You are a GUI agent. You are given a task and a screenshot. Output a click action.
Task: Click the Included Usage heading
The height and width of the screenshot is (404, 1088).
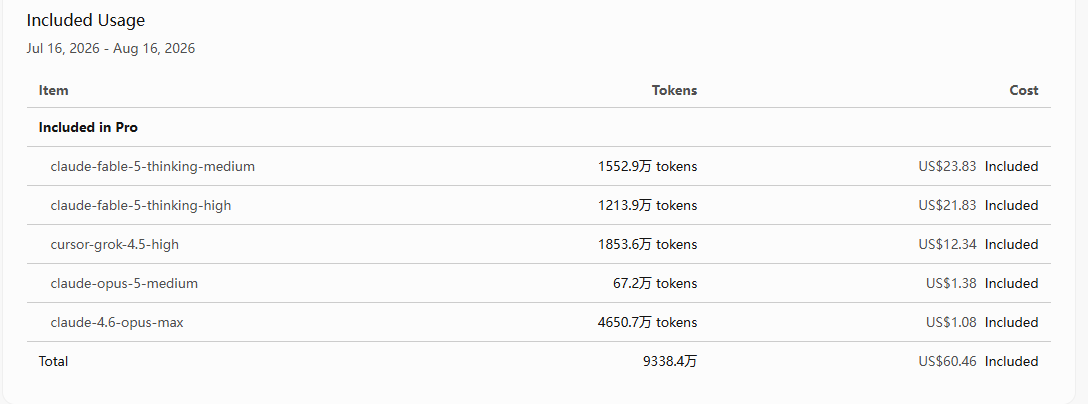click(x=85, y=21)
